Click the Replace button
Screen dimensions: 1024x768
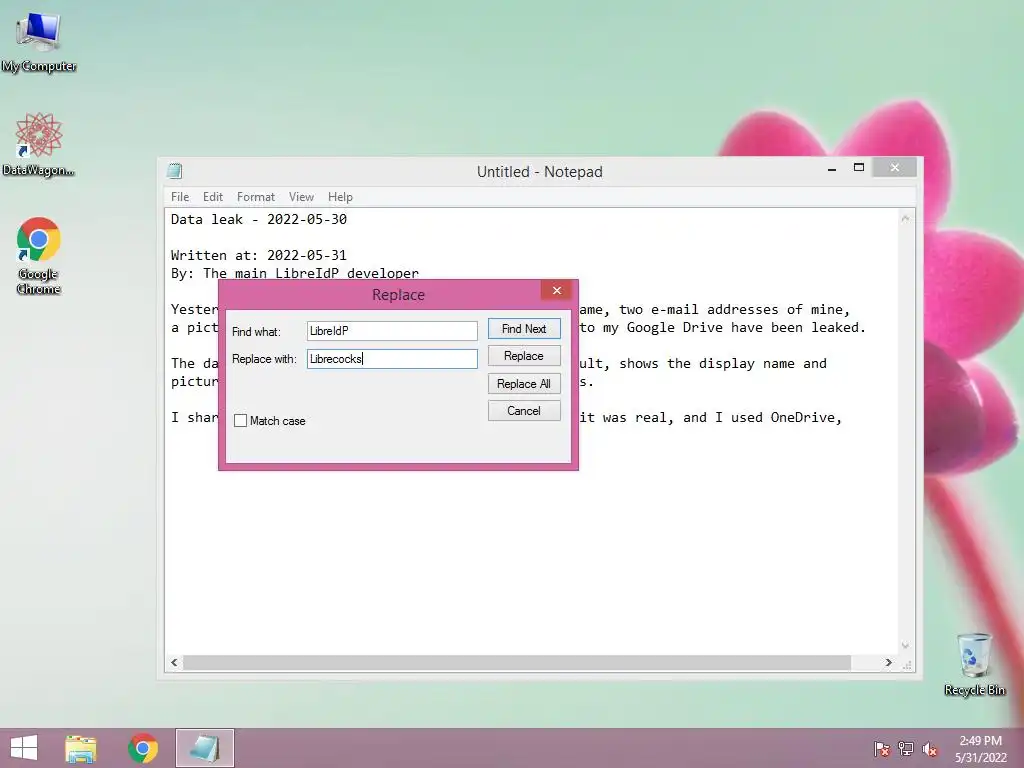524,356
